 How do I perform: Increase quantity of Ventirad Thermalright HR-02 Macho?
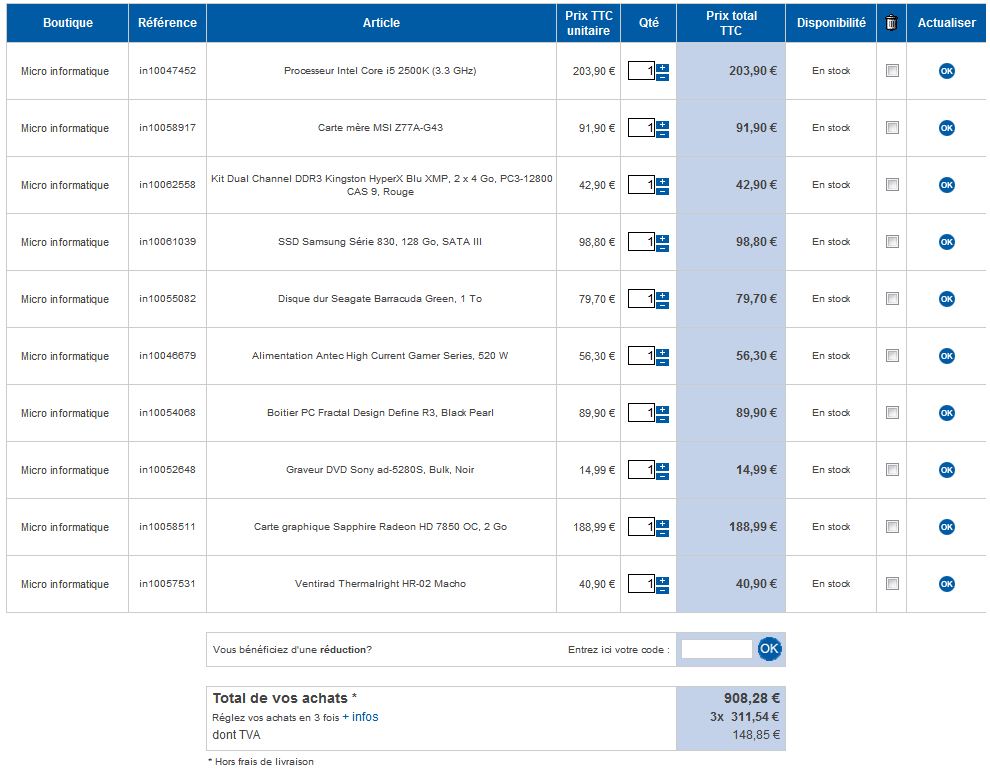coord(662,580)
